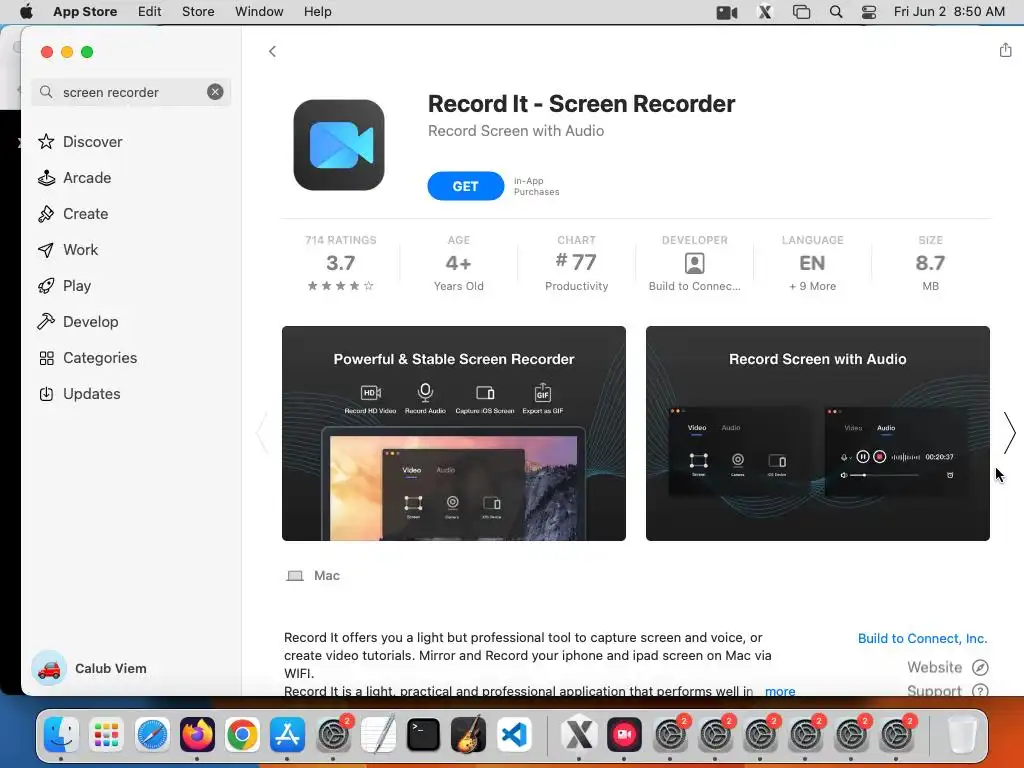Open the Help menu
The height and width of the screenshot is (768, 1024).
(x=317, y=11)
